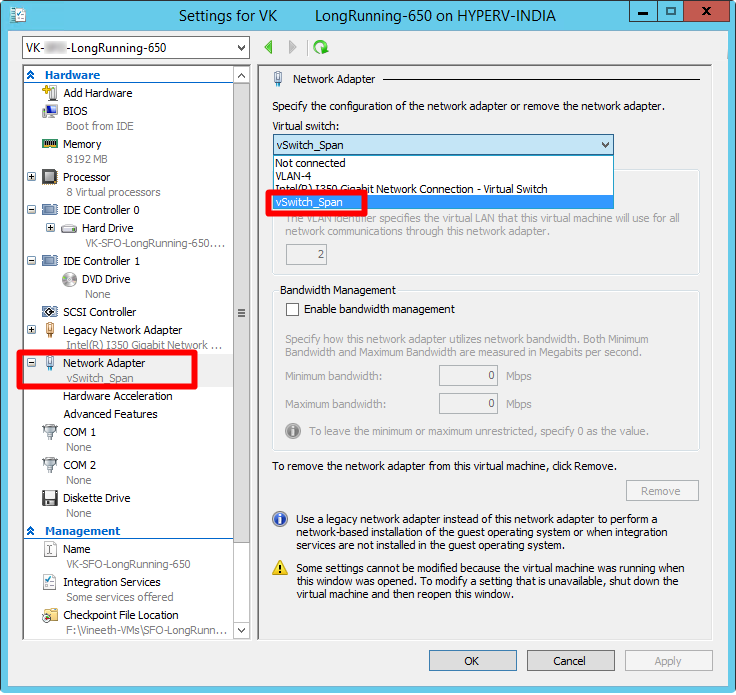Click the "Some services offered" text
This screenshot has height=695, width=736.
[120, 597]
